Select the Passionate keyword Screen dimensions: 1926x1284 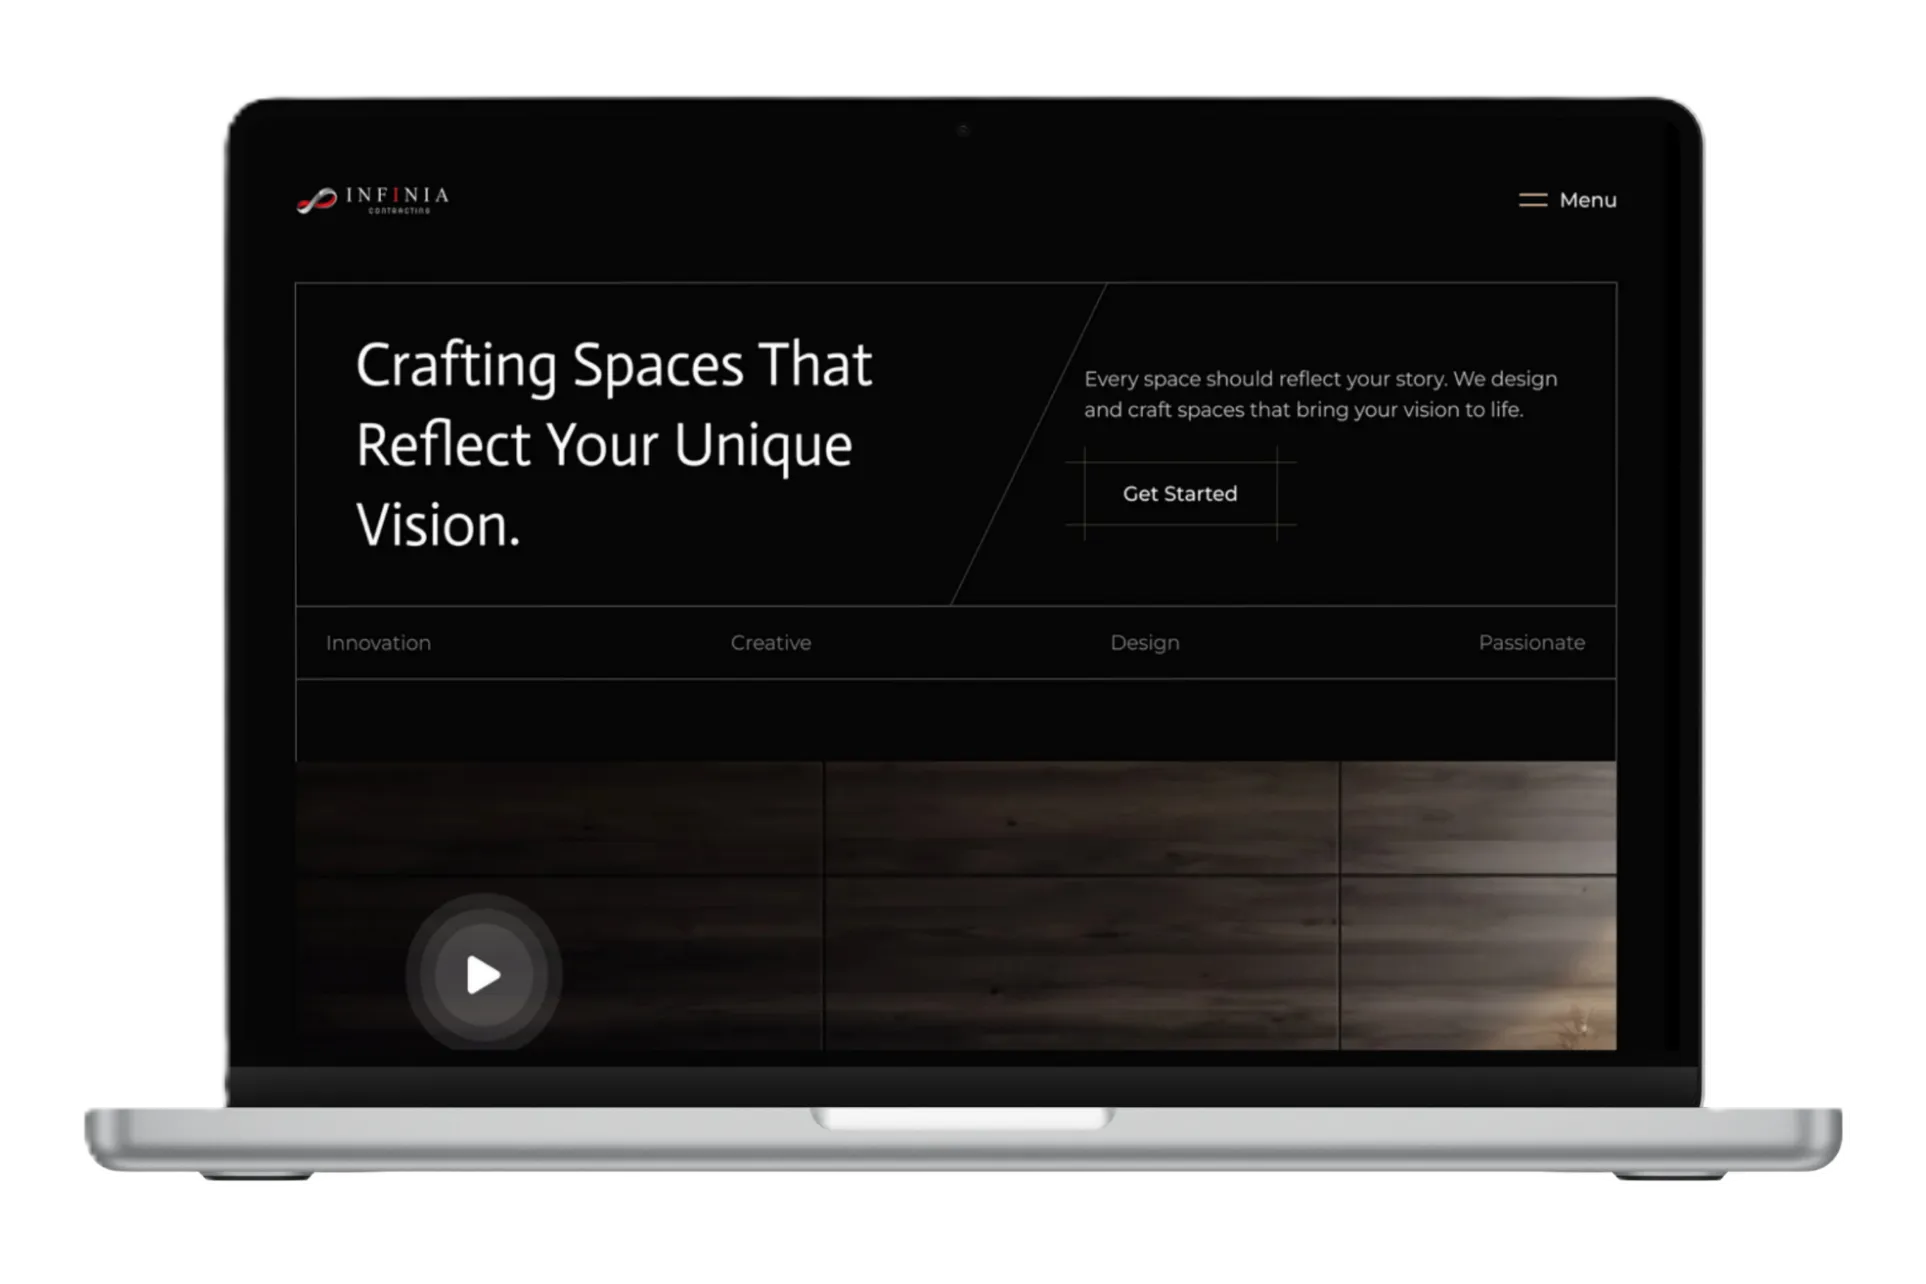tap(1531, 643)
